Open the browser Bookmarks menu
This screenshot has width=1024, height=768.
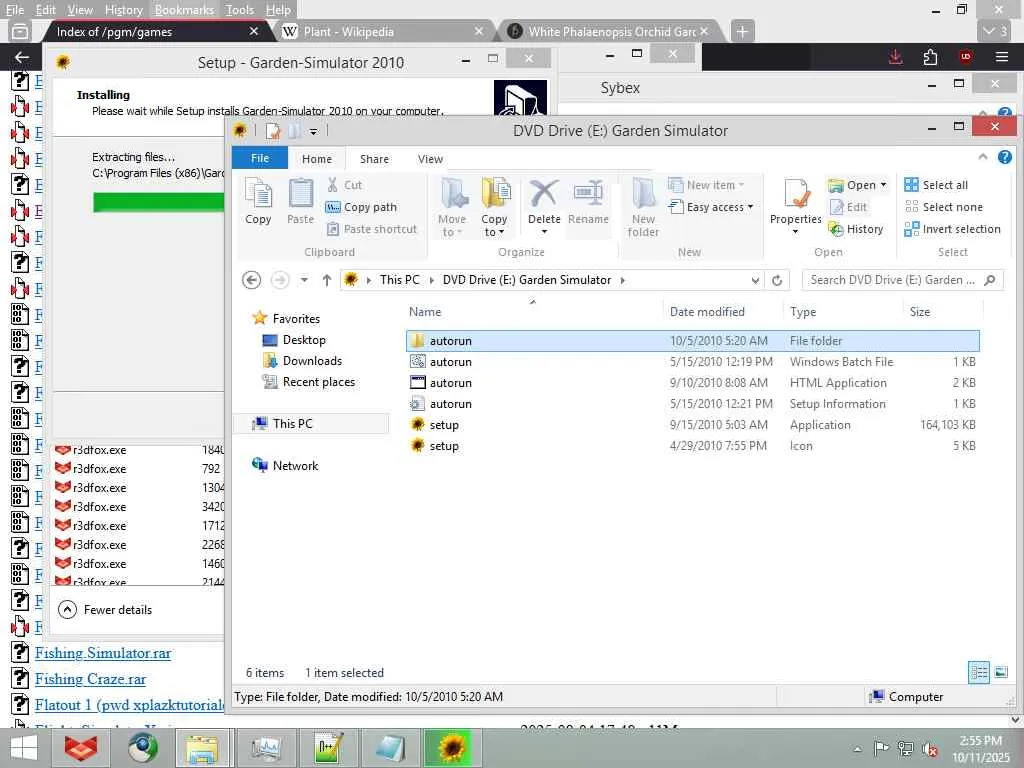[184, 10]
